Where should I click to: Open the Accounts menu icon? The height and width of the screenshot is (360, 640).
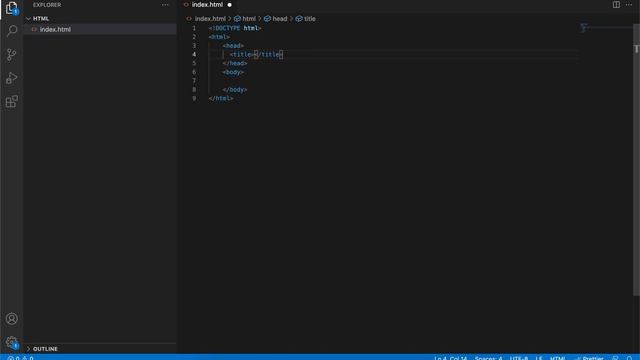pos(11,318)
